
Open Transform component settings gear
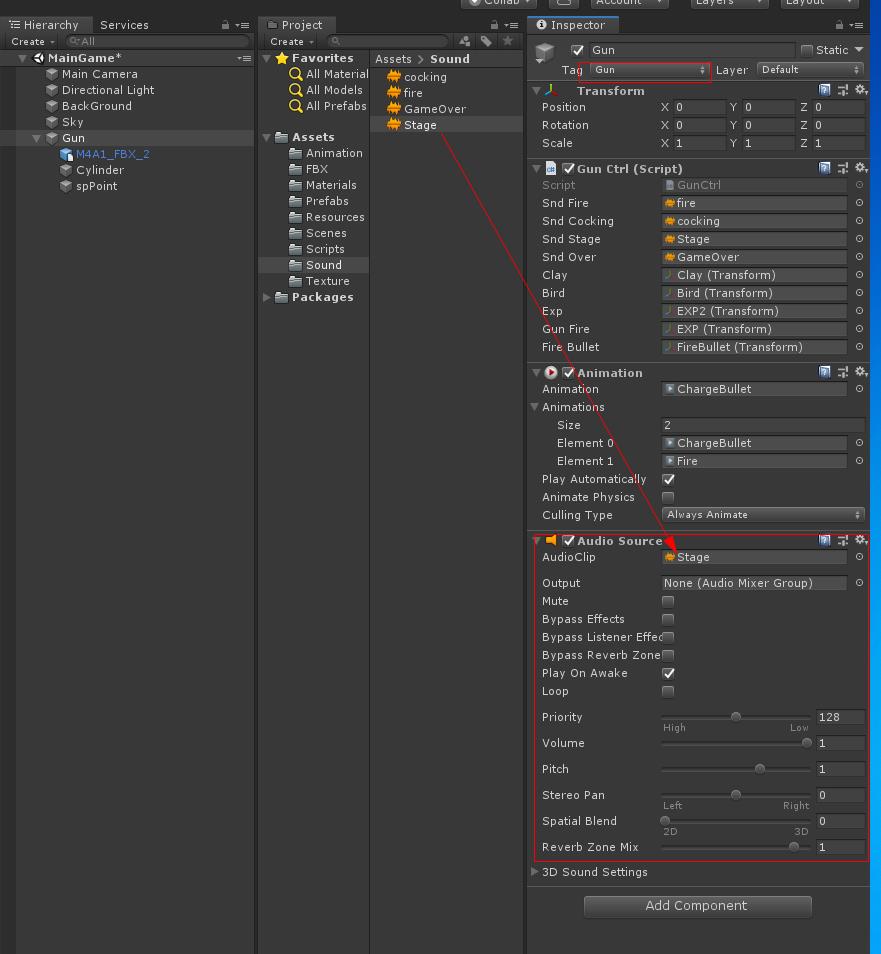[861, 90]
